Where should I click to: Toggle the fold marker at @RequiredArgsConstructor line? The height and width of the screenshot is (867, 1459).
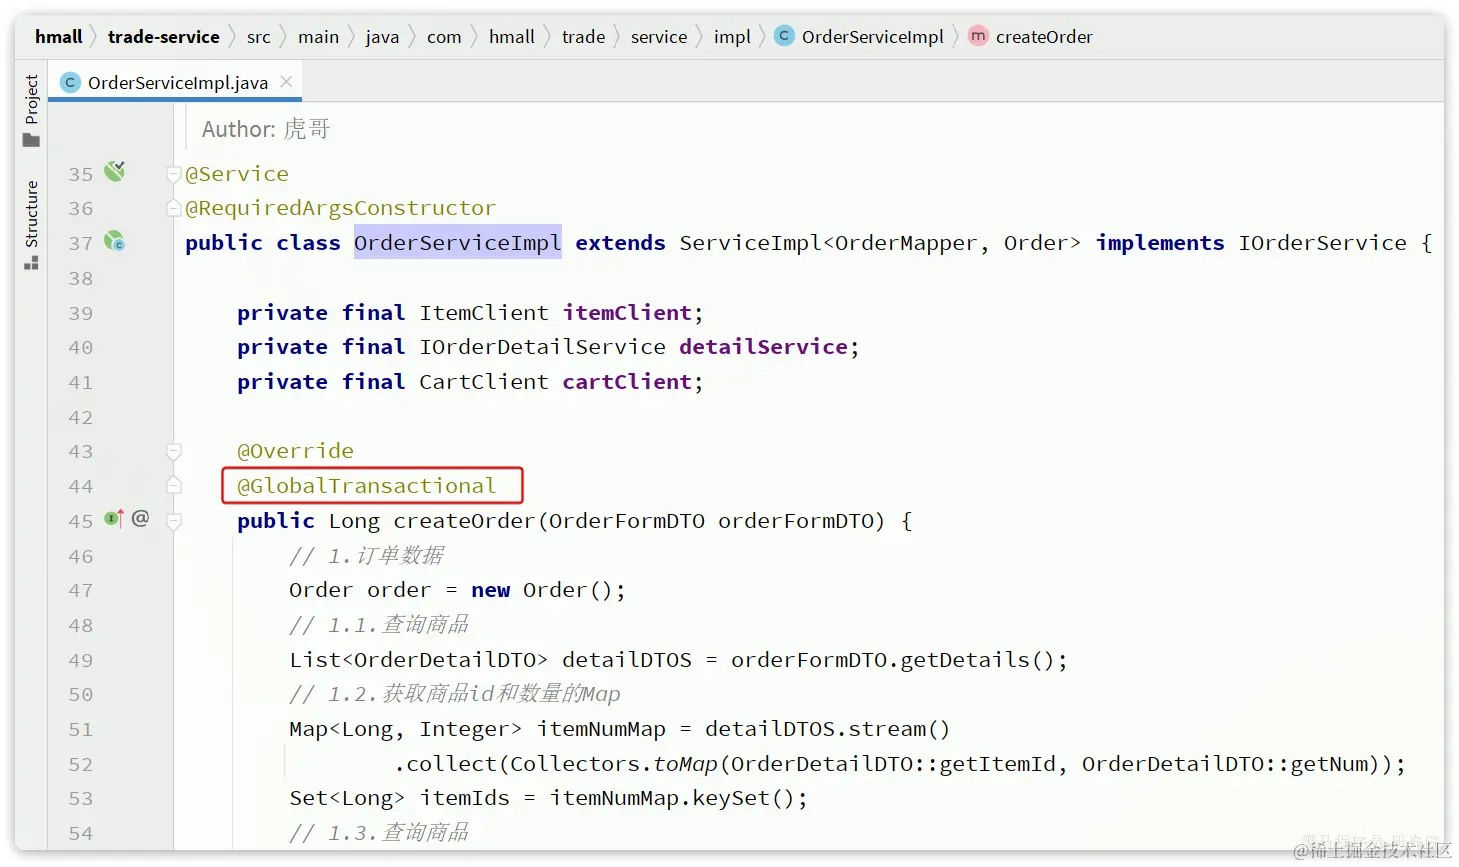174,208
